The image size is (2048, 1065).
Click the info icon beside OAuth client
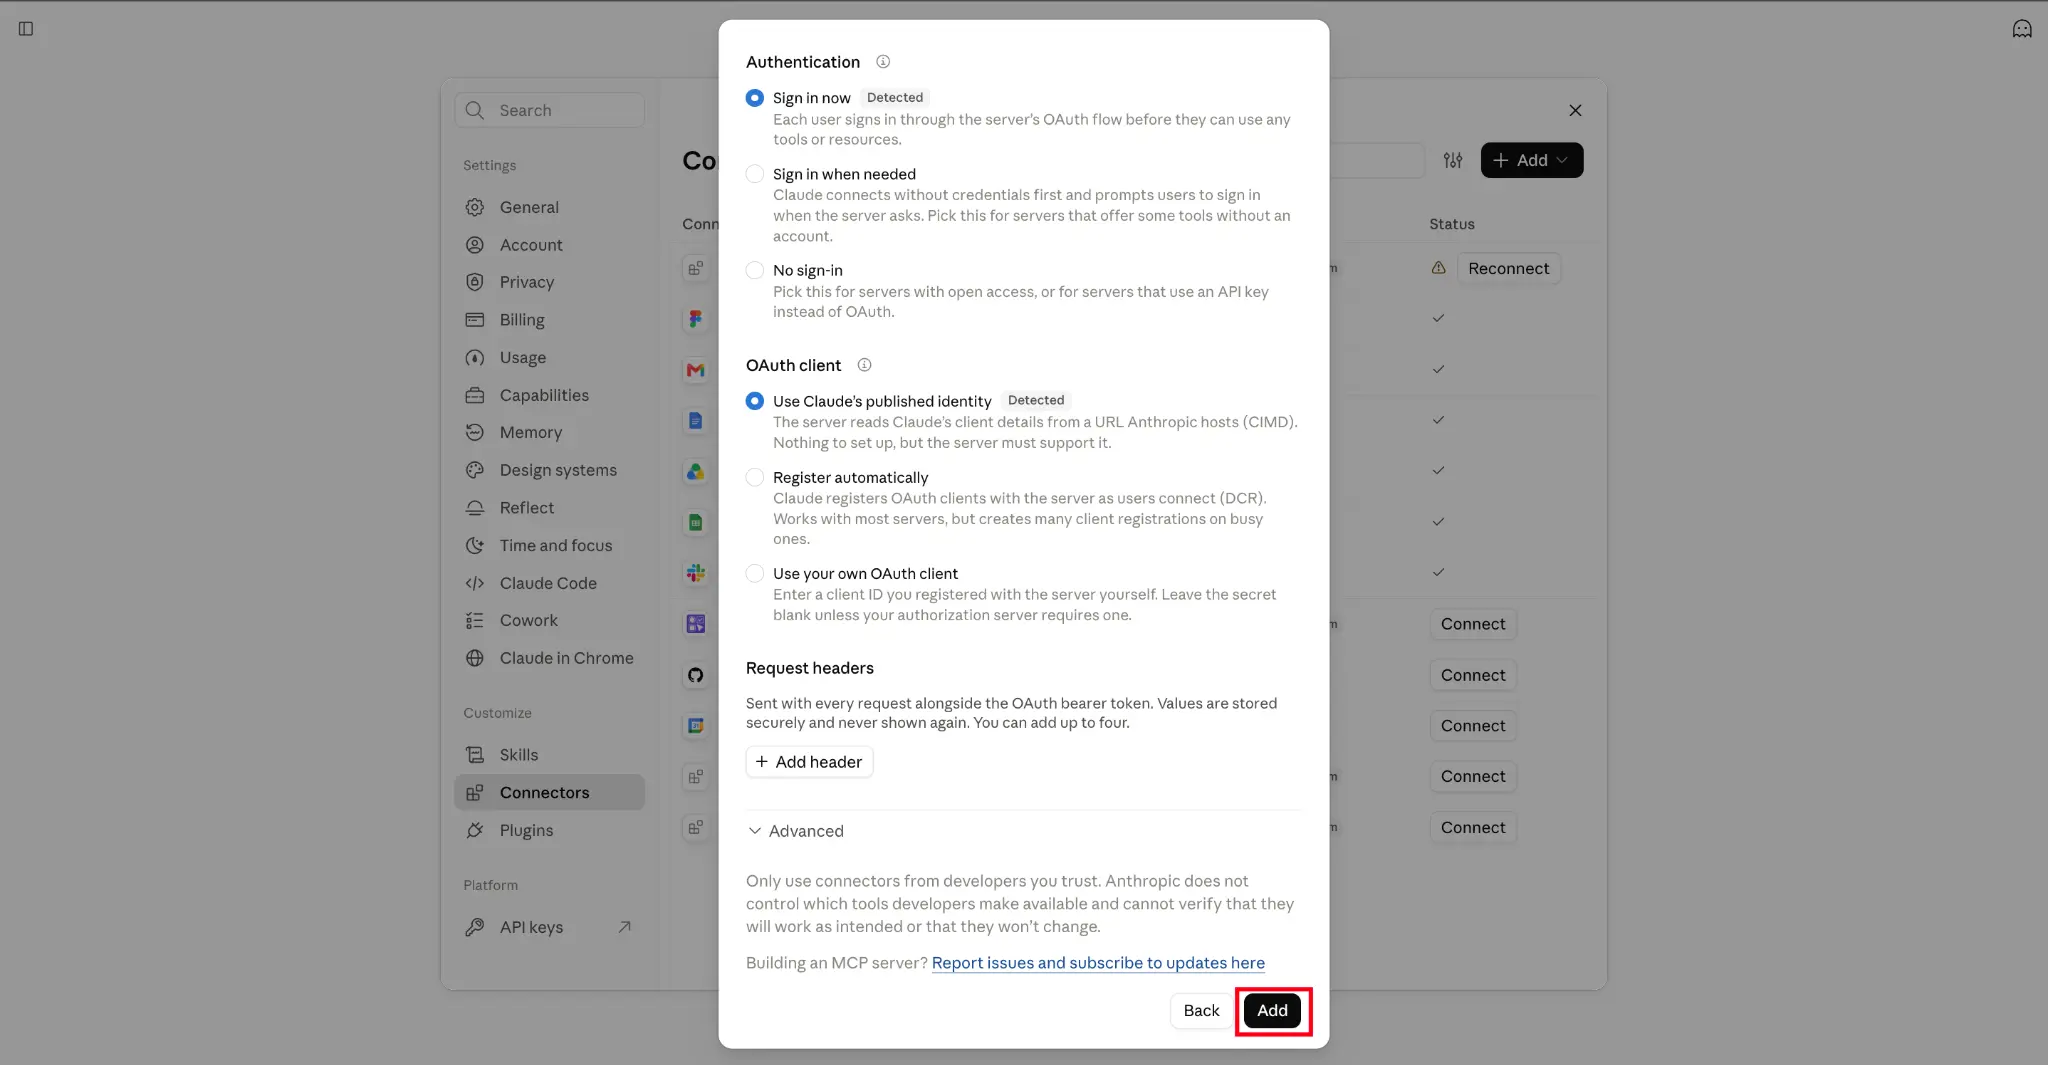tap(865, 365)
